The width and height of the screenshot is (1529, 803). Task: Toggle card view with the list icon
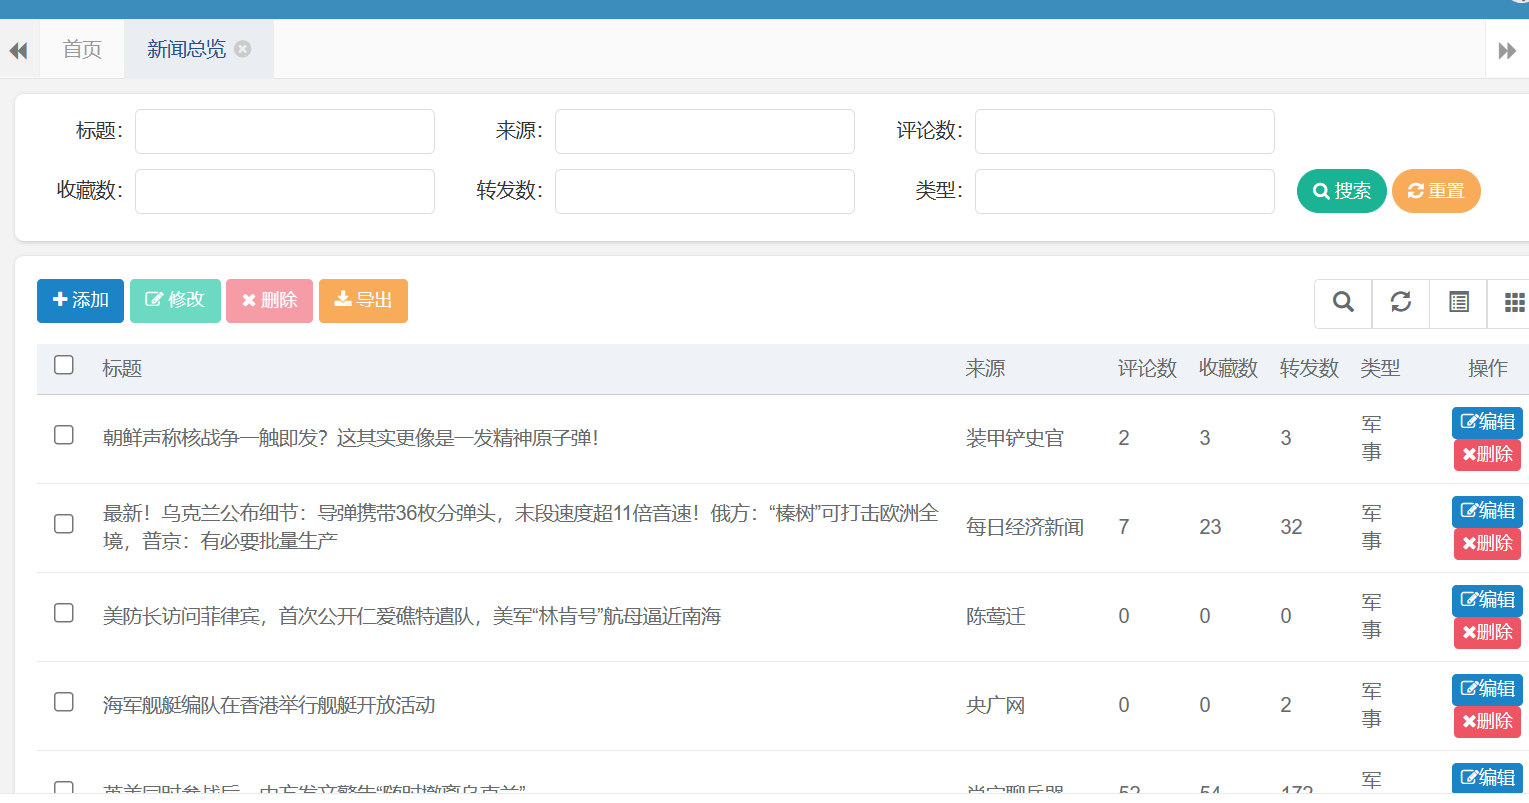click(x=1458, y=302)
